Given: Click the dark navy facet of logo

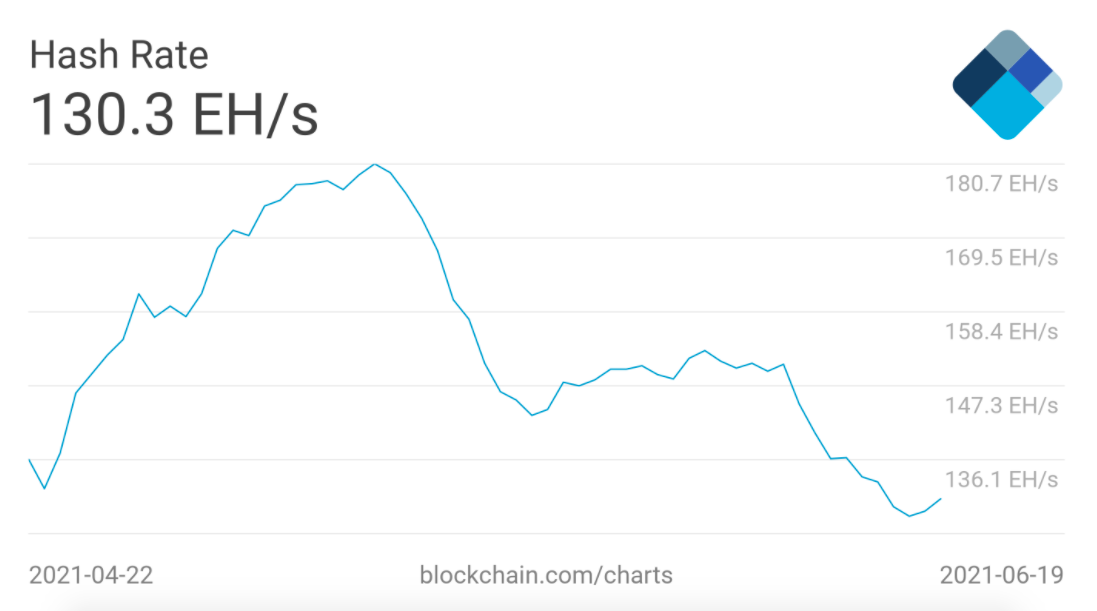Looking at the screenshot, I should pos(981,78).
